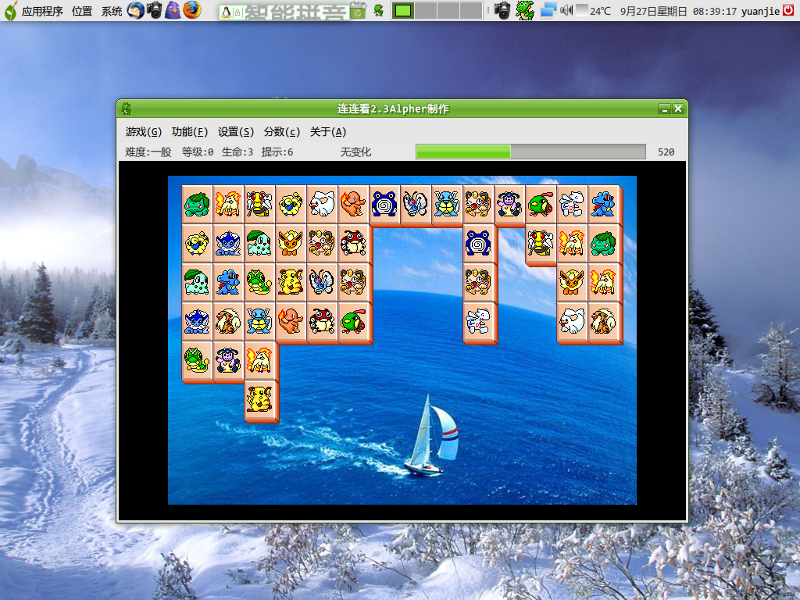Select the Poliwhirl tile in the narrow middle column
Viewport: 800px width, 600px height.
pyautogui.click(x=478, y=243)
